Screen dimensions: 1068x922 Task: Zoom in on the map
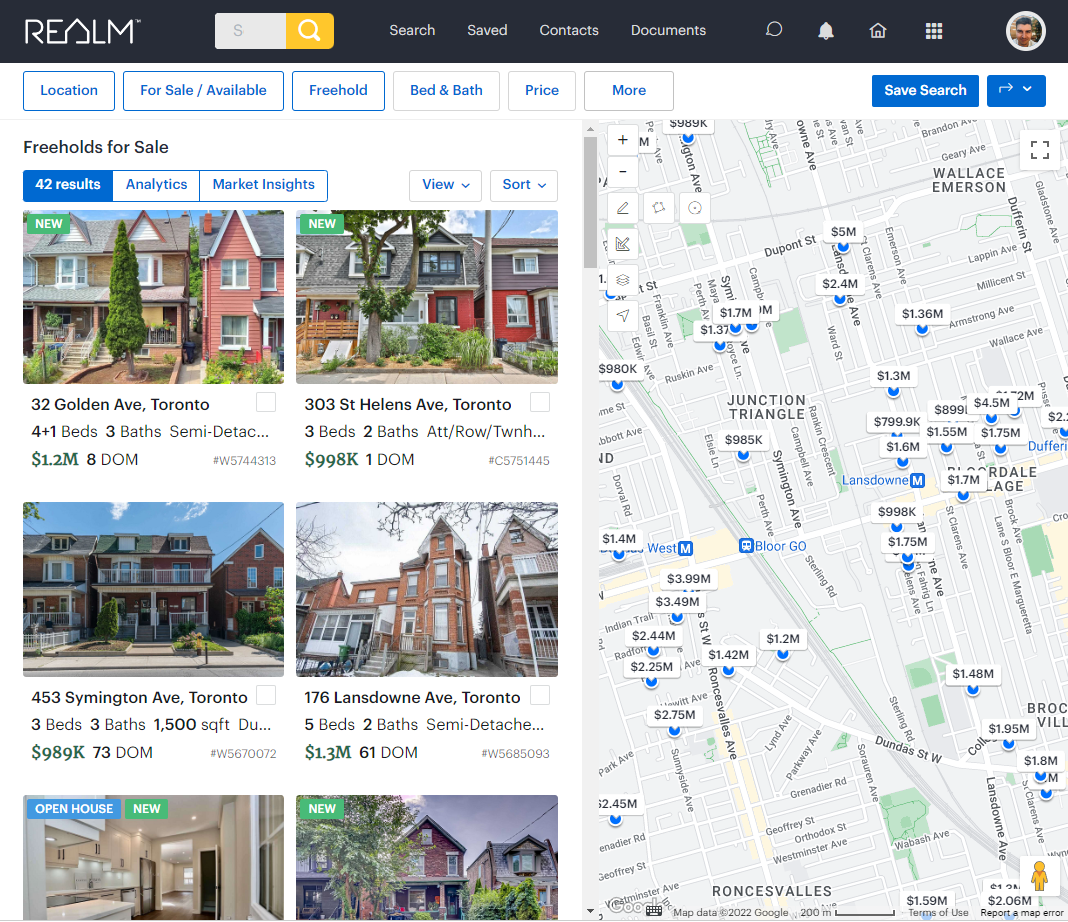point(623,140)
